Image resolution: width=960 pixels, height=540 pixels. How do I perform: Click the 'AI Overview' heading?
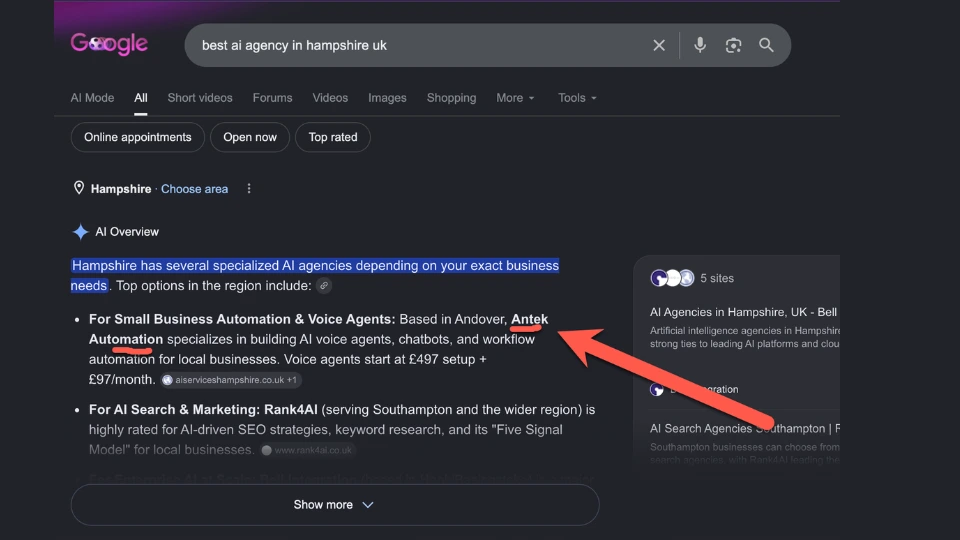click(x=127, y=232)
